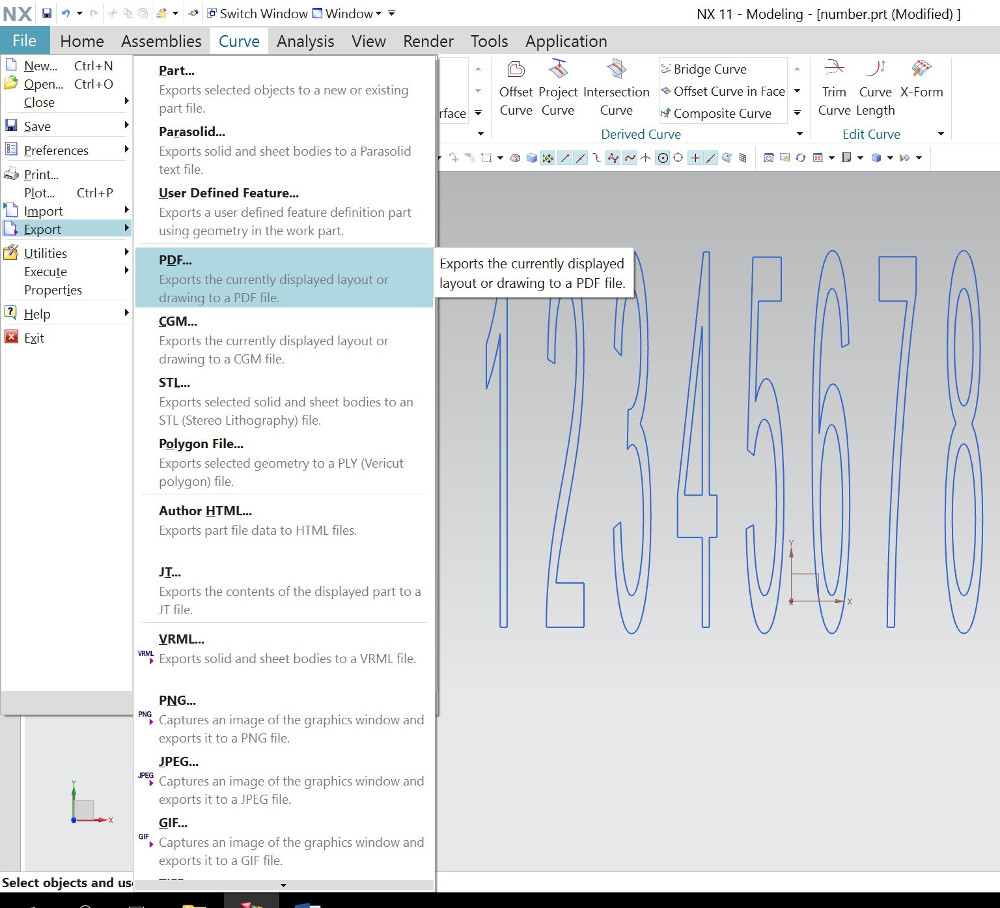Viewport: 1000px width, 908px height.
Task: Toggle the Enable Snap Point button
Action: pos(547,157)
